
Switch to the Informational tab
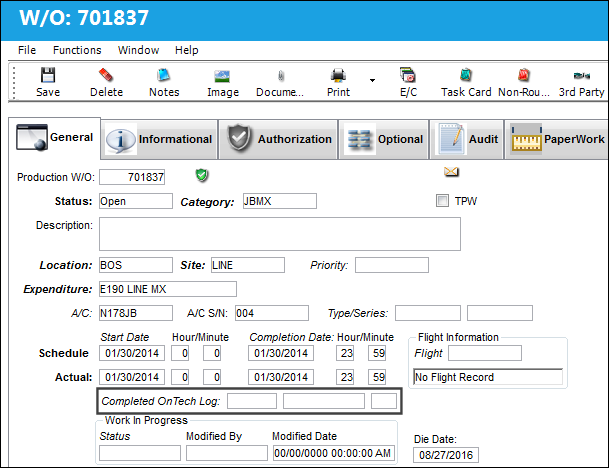point(159,139)
